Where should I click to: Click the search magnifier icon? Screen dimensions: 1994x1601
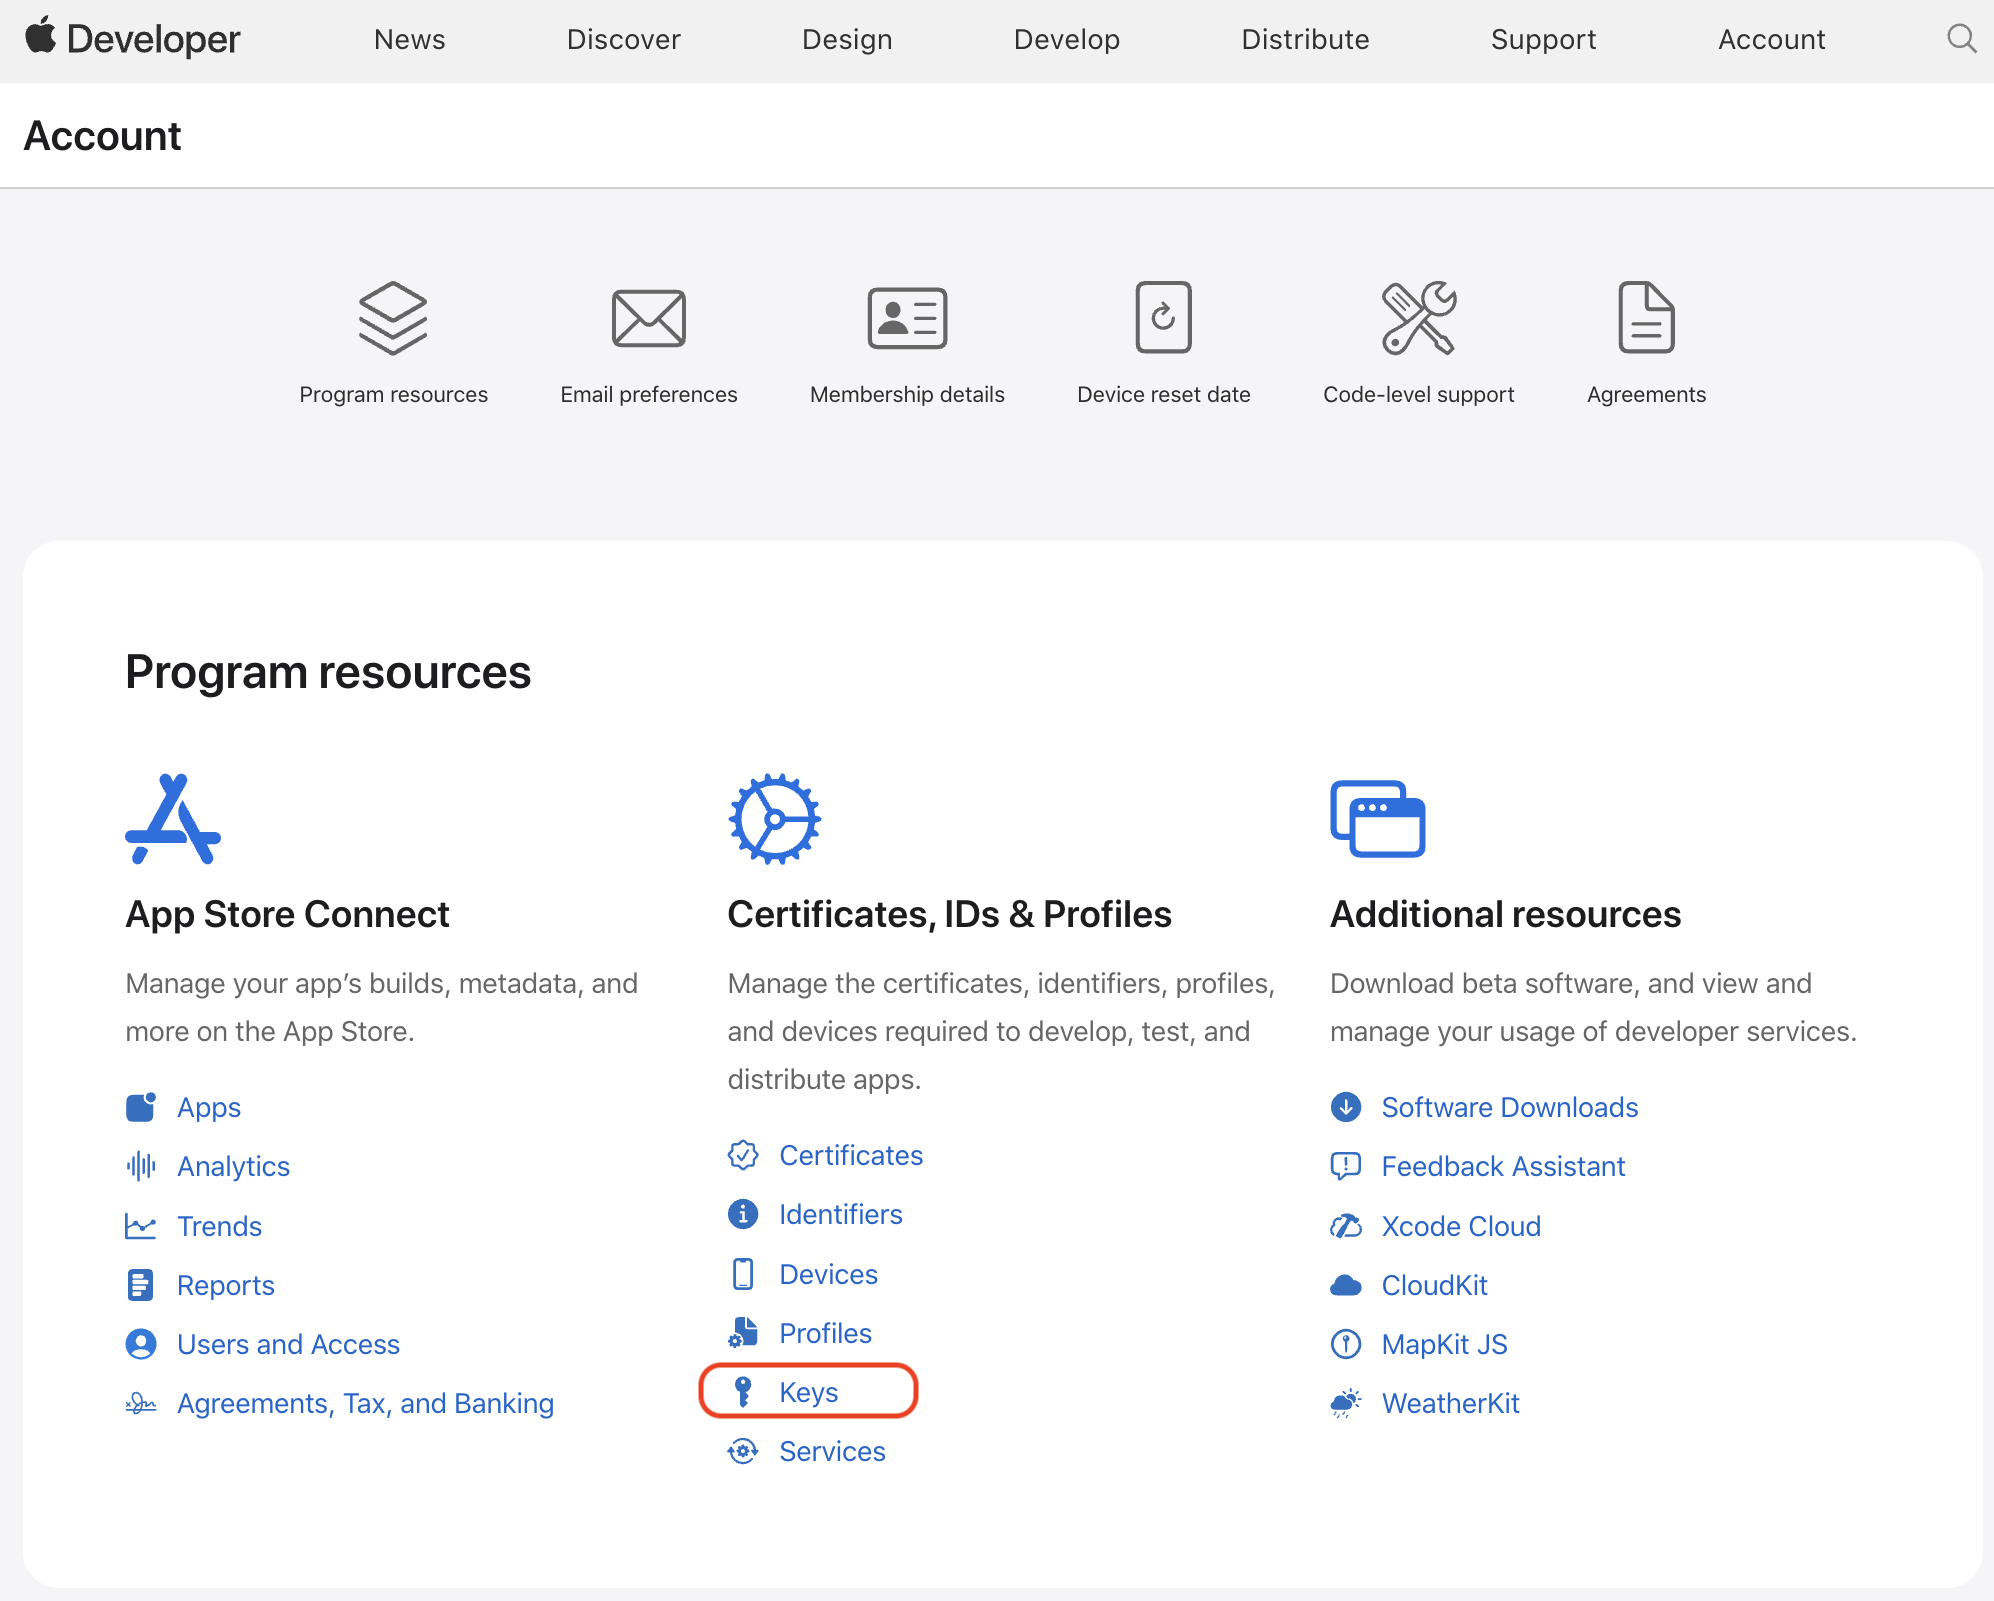click(1961, 39)
